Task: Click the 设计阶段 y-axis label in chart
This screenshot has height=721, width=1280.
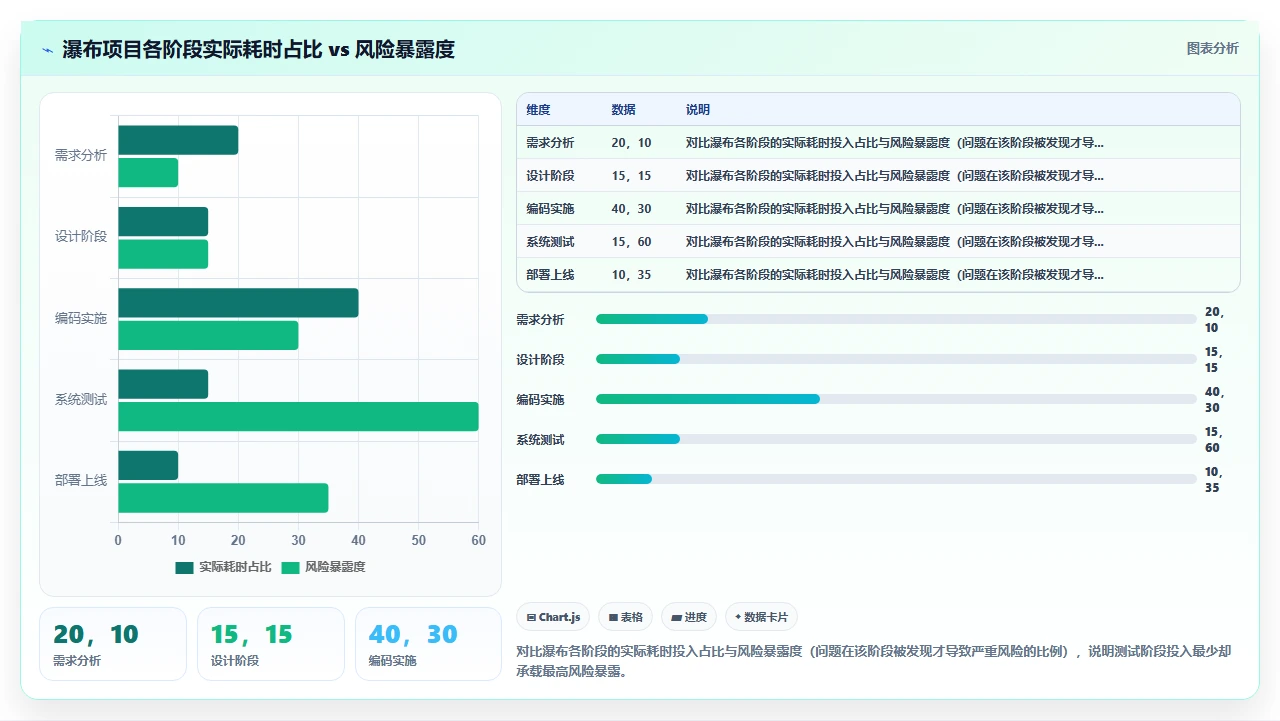Action: [81, 237]
